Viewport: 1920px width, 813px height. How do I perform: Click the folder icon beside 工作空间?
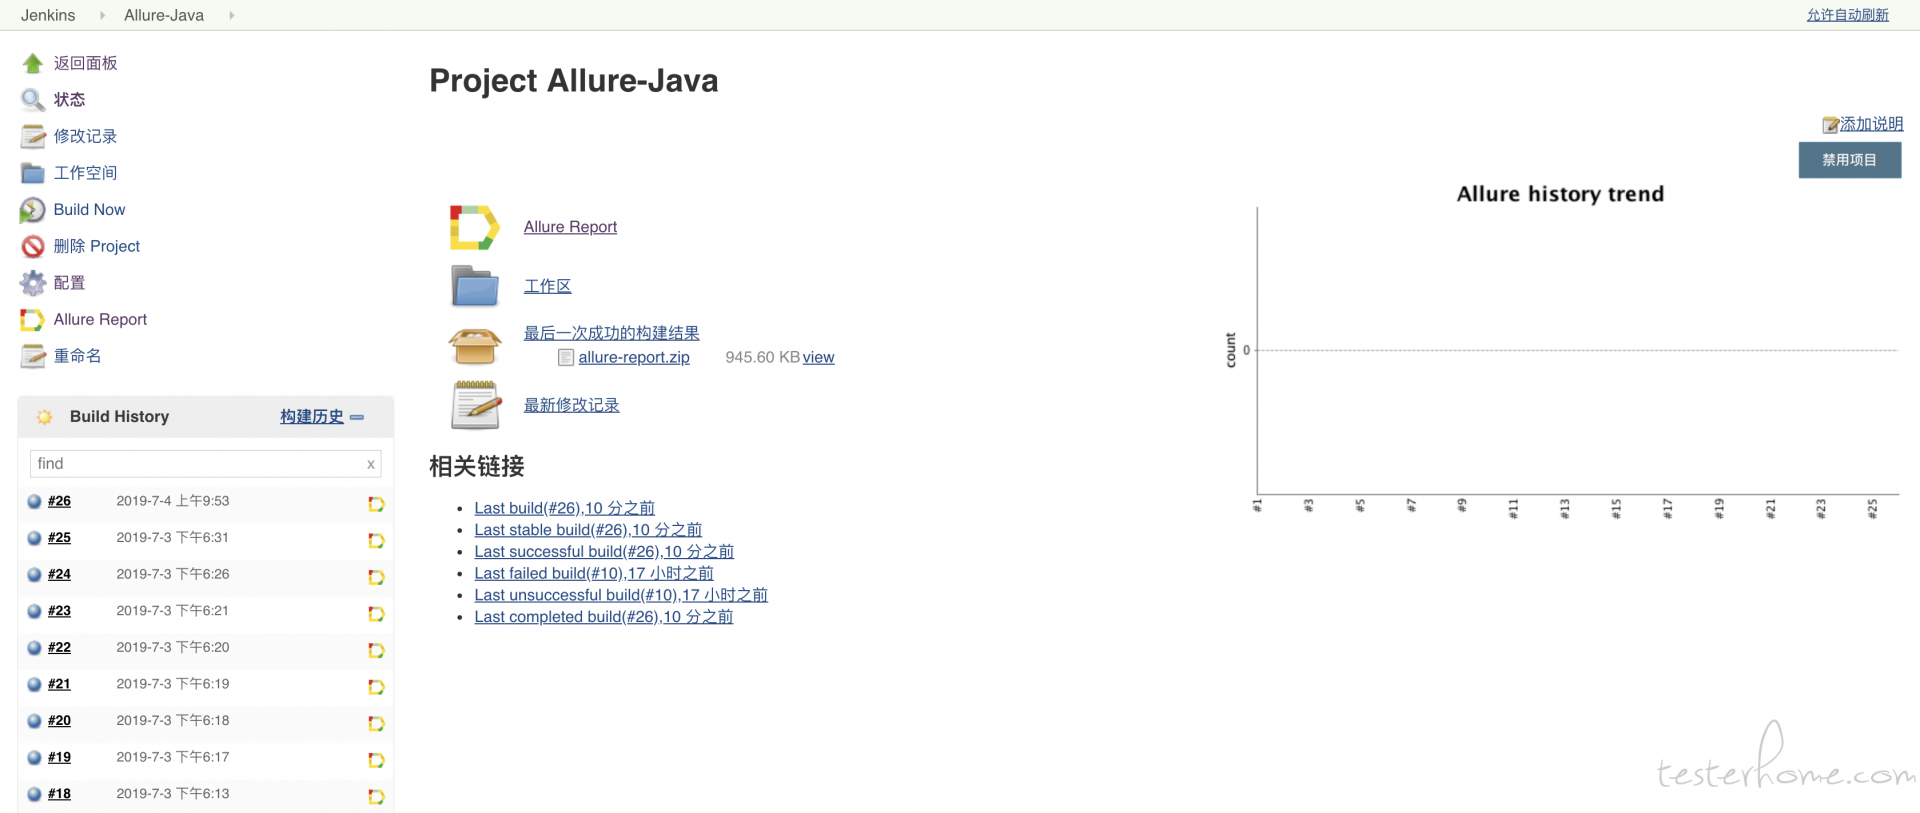(x=33, y=173)
